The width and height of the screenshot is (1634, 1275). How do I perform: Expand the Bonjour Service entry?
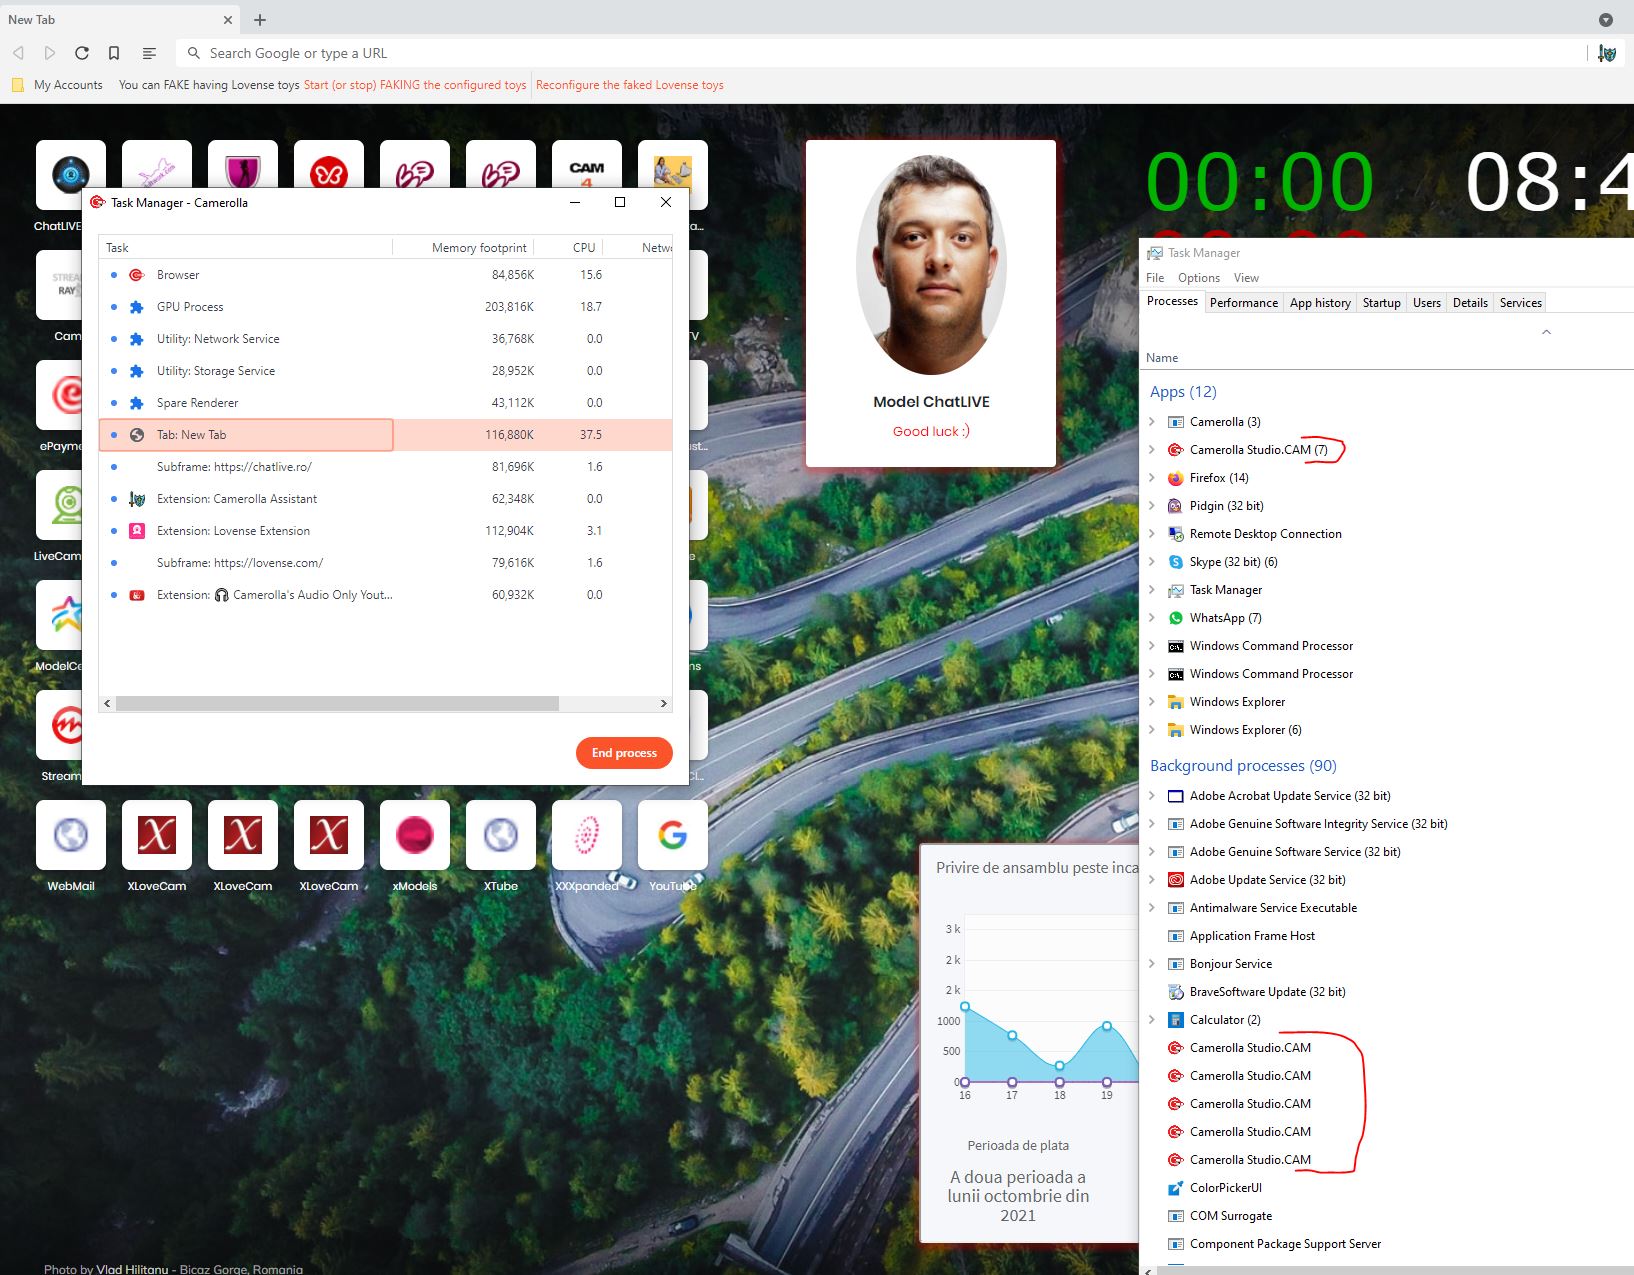point(1152,964)
